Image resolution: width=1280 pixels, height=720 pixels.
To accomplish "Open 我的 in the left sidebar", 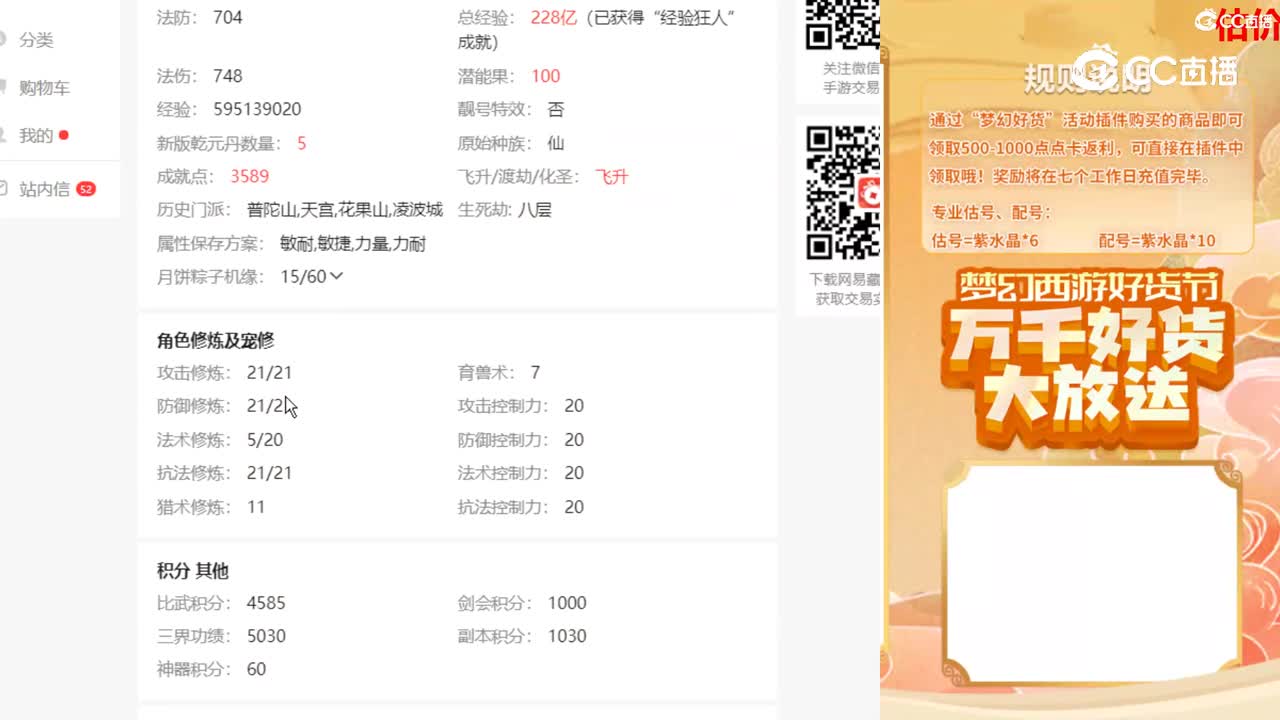I will (x=36, y=135).
